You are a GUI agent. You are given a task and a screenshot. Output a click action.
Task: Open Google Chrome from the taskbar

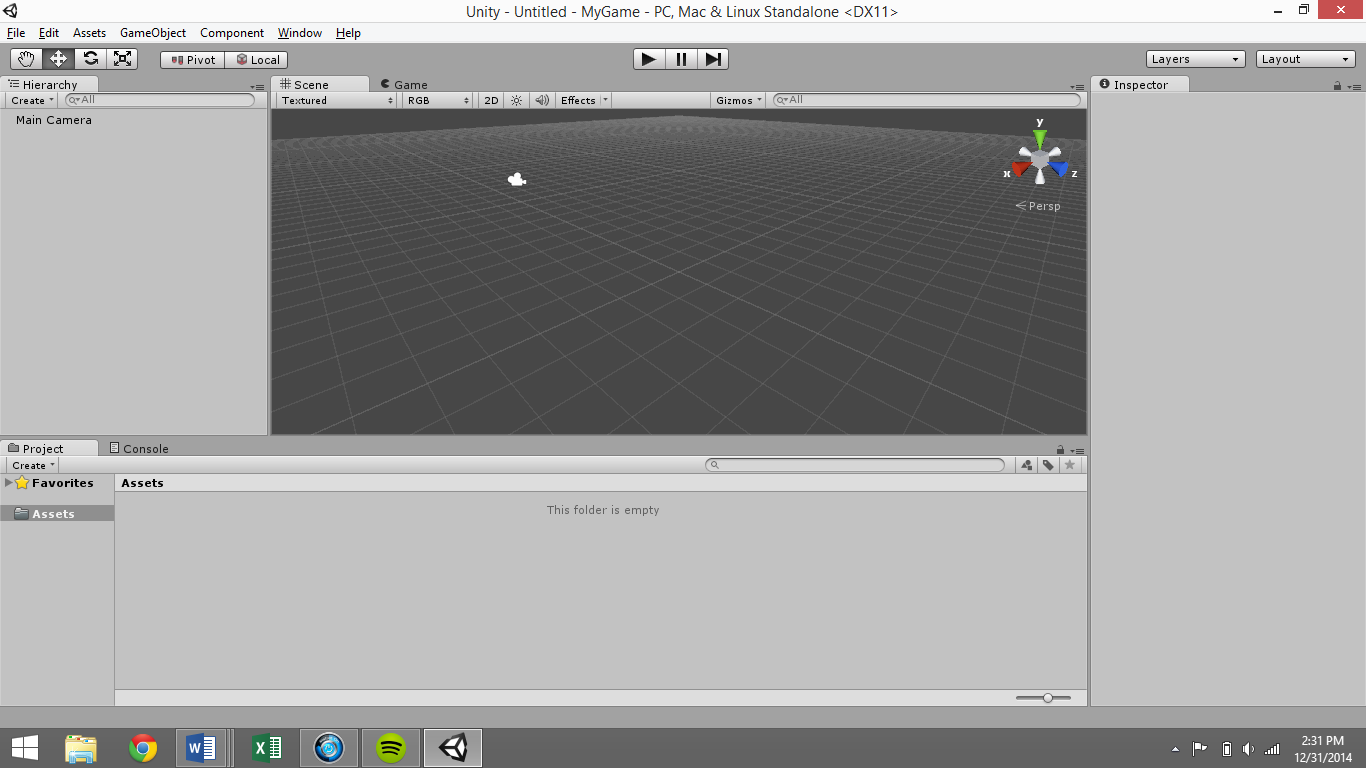(143, 748)
